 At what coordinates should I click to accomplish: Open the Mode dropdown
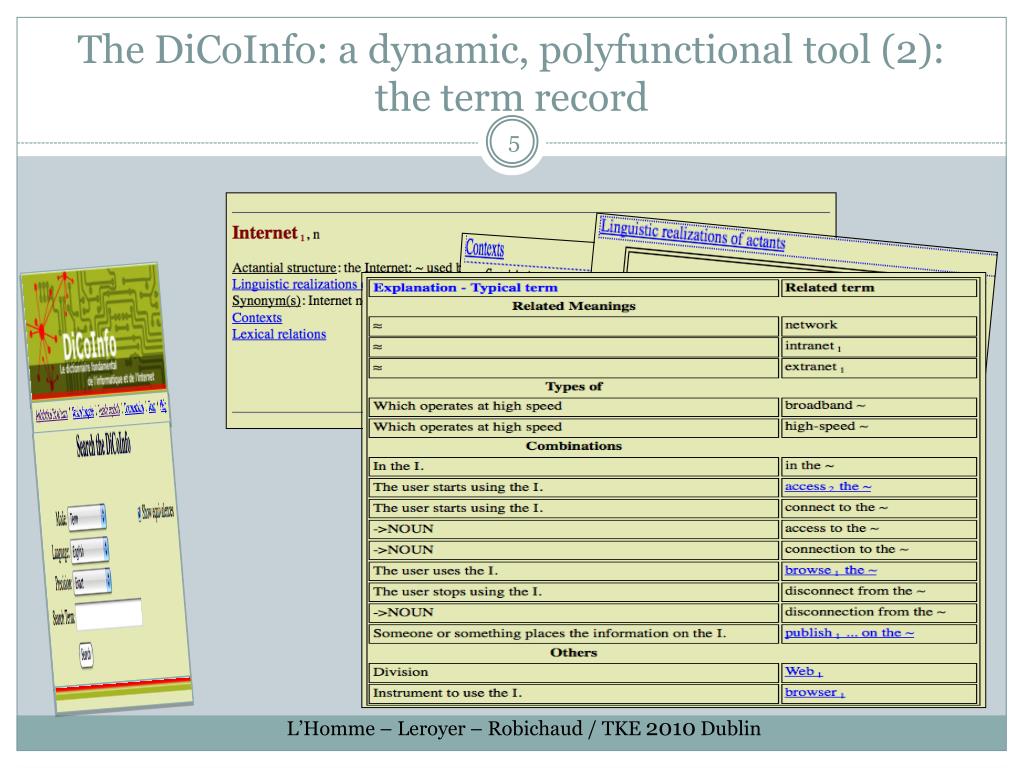coord(87,518)
